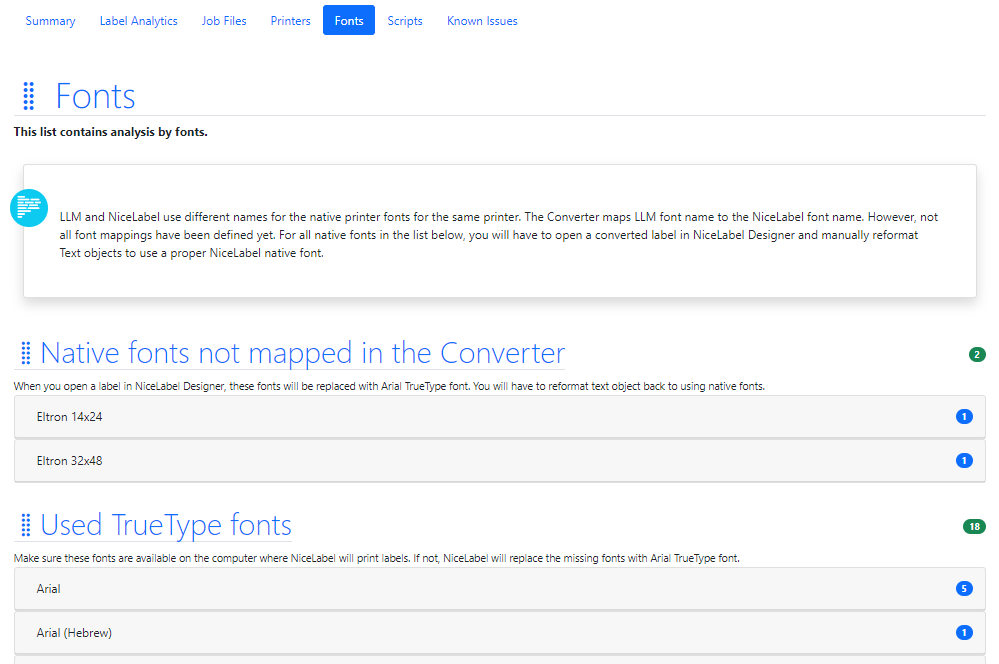Click blue badge showing 5 on Arial row

tap(964, 589)
